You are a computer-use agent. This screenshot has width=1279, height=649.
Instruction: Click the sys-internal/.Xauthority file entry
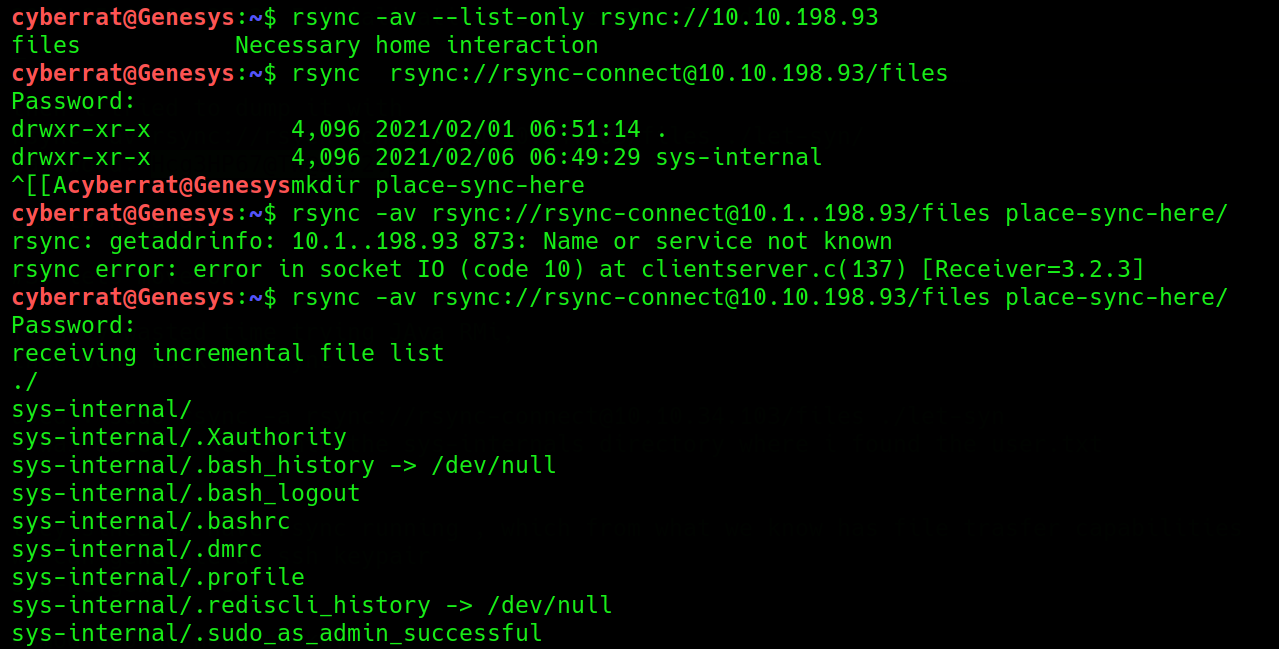pyautogui.click(x=178, y=437)
